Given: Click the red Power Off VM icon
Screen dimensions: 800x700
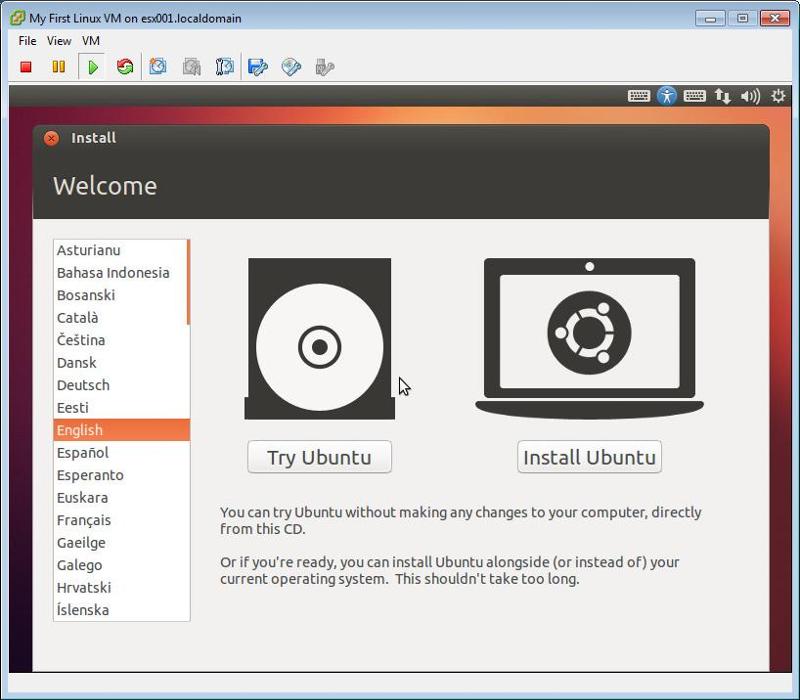Looking at the screenshot, I should click(x=26, y=67).
